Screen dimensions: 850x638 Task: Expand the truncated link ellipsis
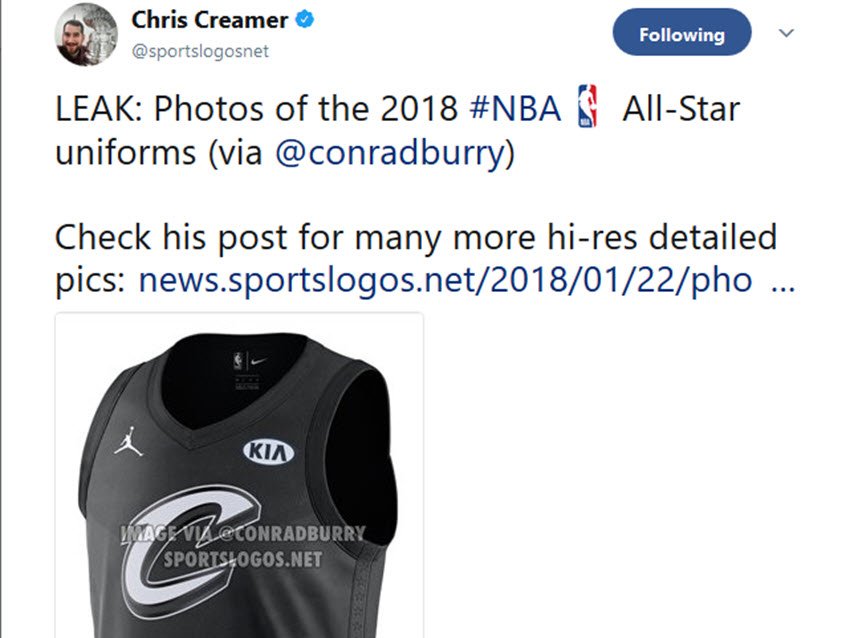tap(784, 281)
